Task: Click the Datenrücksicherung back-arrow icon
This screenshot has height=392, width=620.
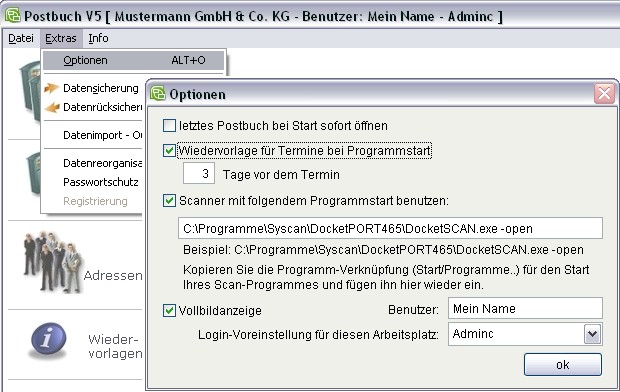Action: [51, 107]
